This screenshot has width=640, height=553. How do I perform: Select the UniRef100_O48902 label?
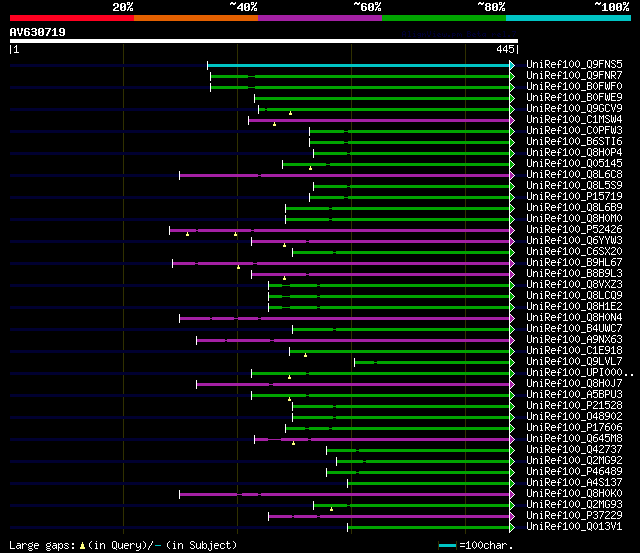(x=574, y=417)
